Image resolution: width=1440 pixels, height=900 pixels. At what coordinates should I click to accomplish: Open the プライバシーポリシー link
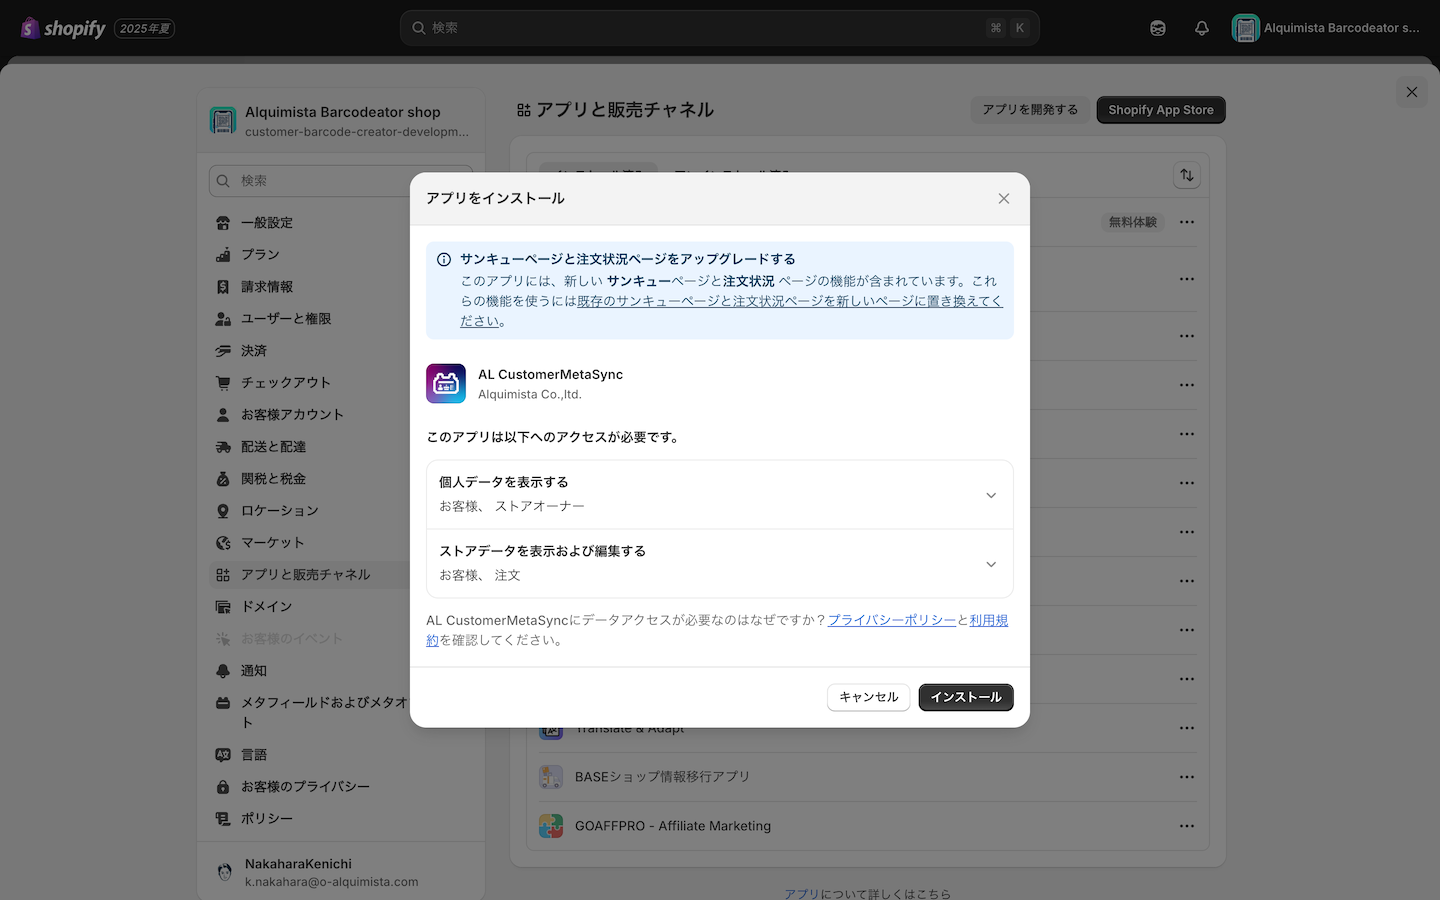[x=892, y=620]
